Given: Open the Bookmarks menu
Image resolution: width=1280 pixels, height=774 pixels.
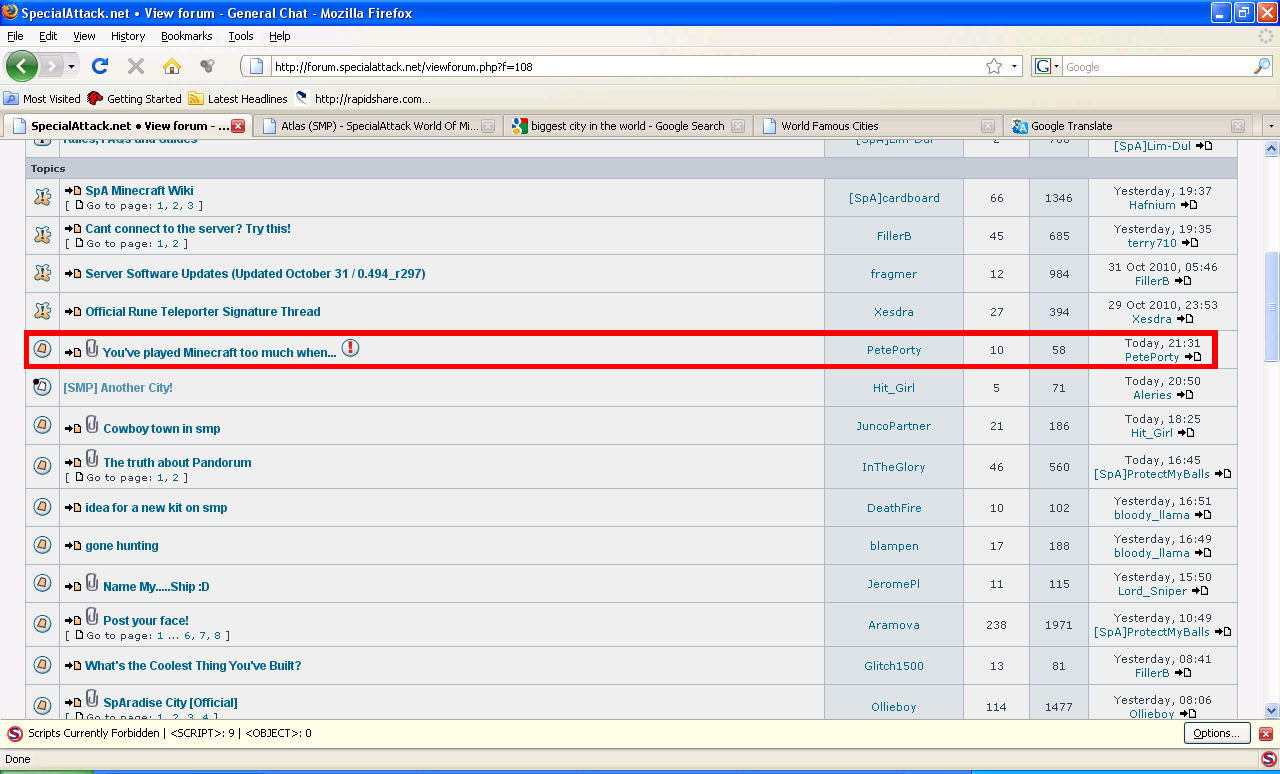Looking at the screenshot, I should point(187,36).
